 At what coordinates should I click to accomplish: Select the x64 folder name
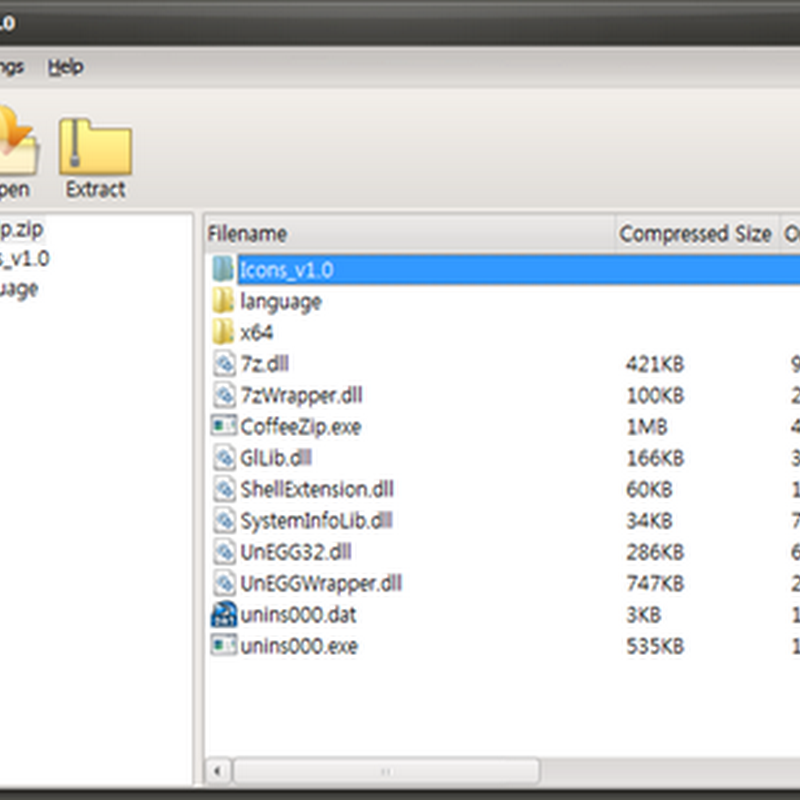(257, 333)
